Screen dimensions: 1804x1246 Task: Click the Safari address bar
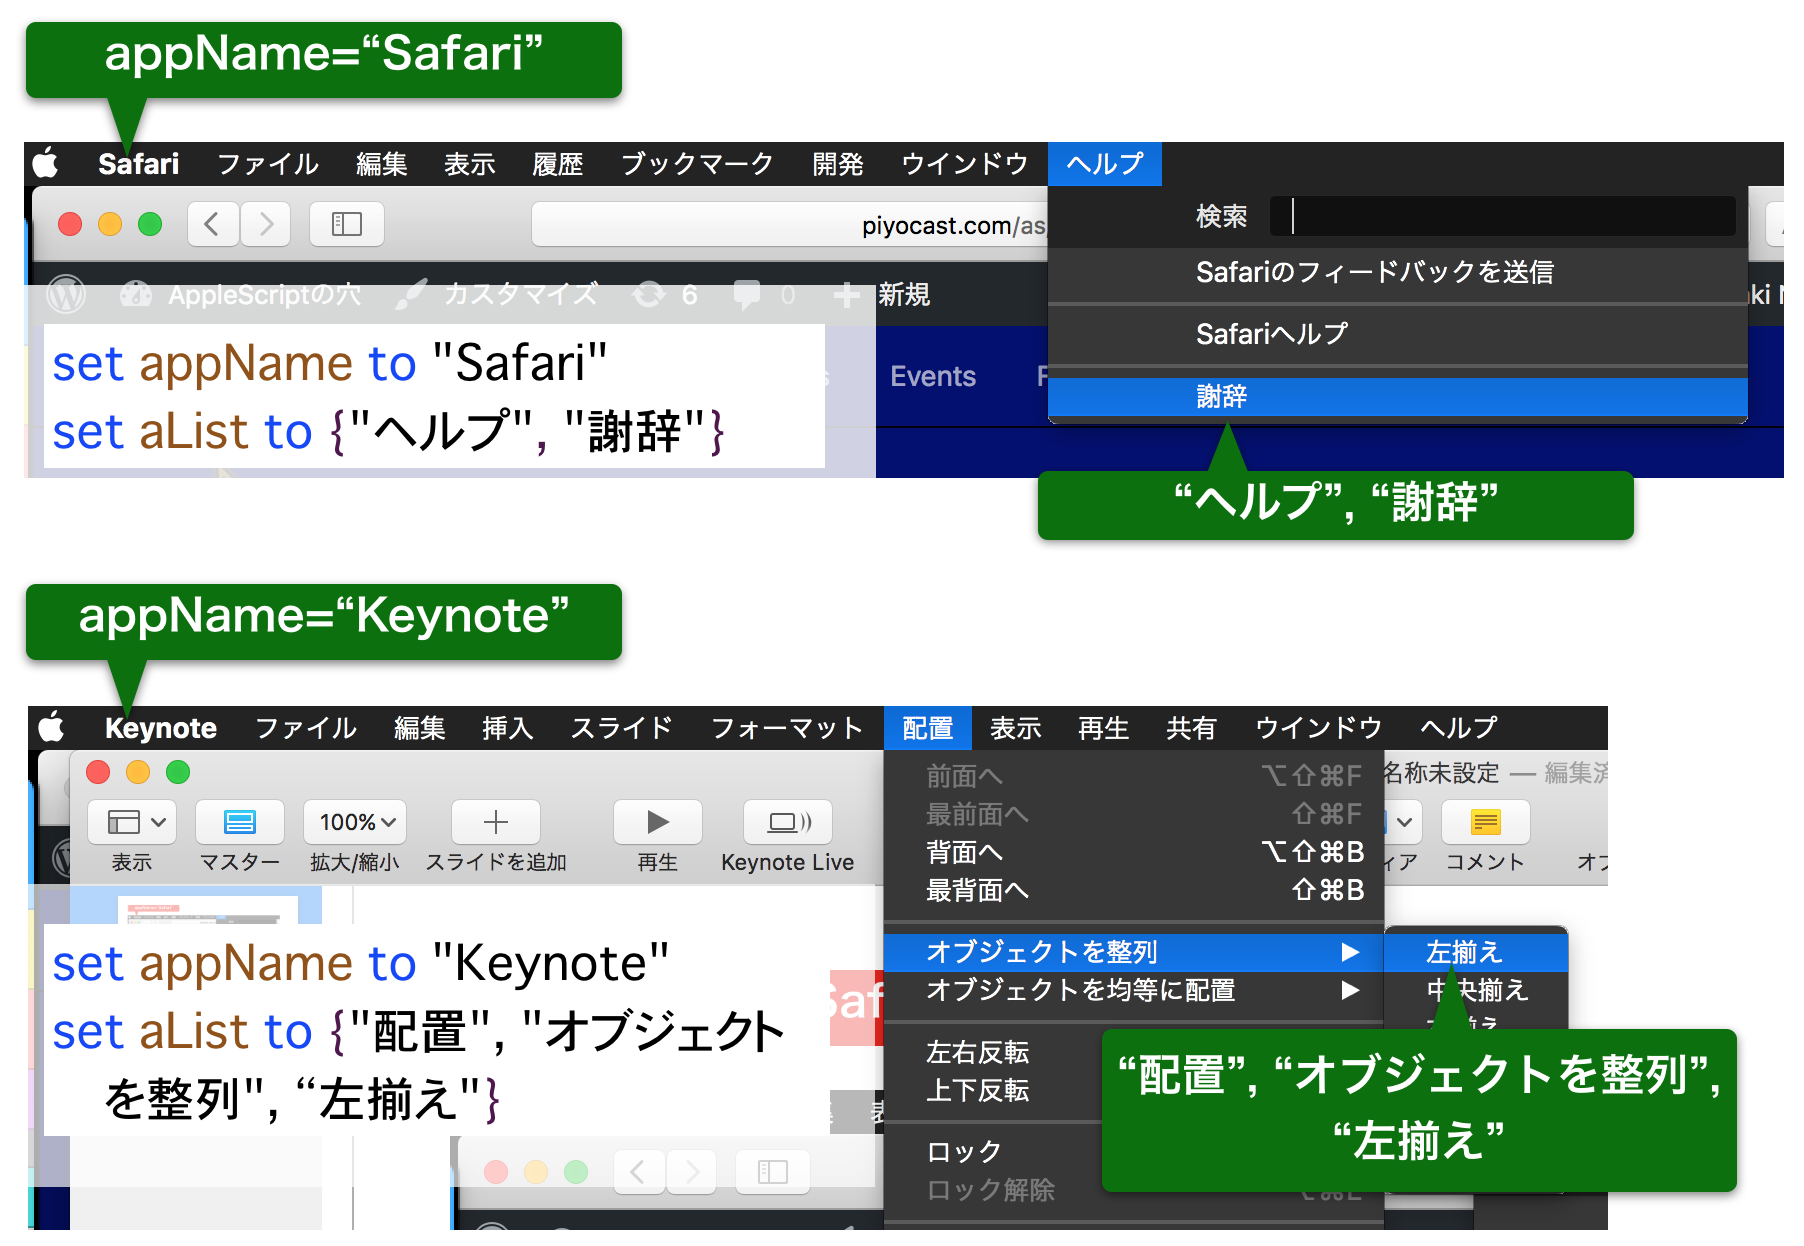(x=790, y=225)
